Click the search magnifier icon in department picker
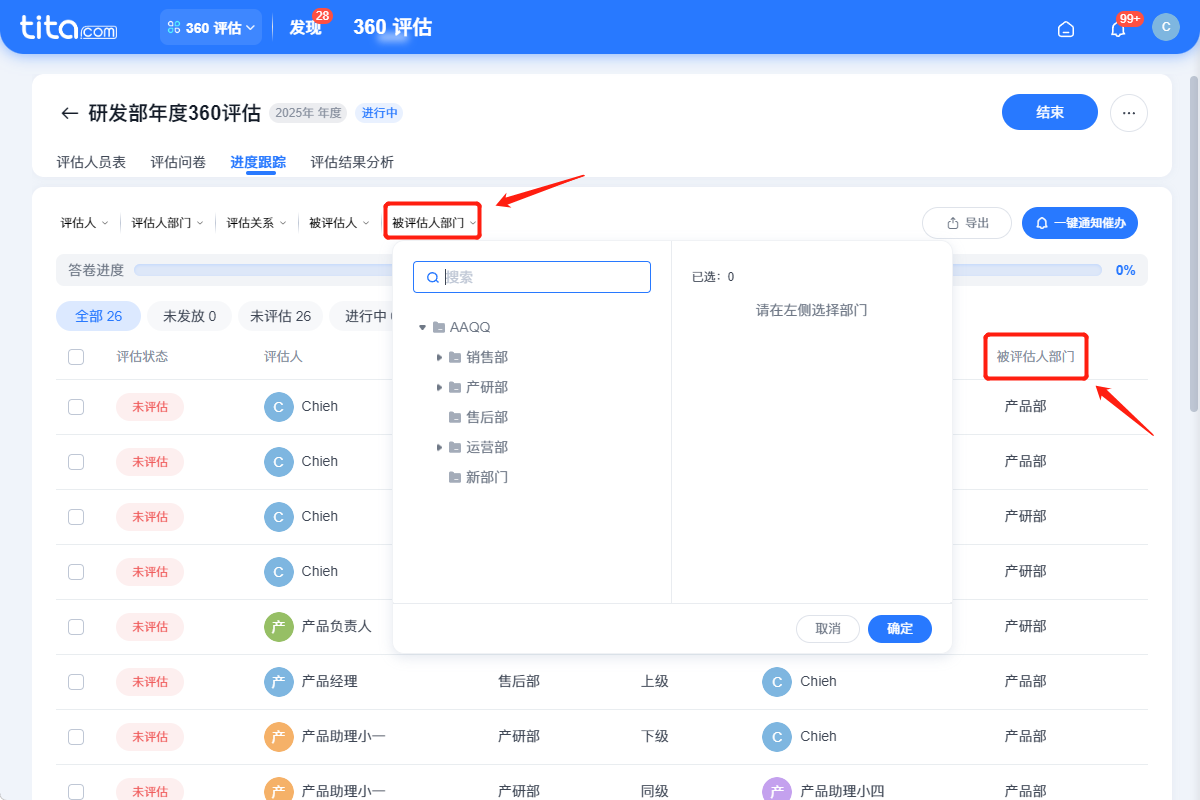This screenshot has width=1200, height=800. (x=432, y=277)
